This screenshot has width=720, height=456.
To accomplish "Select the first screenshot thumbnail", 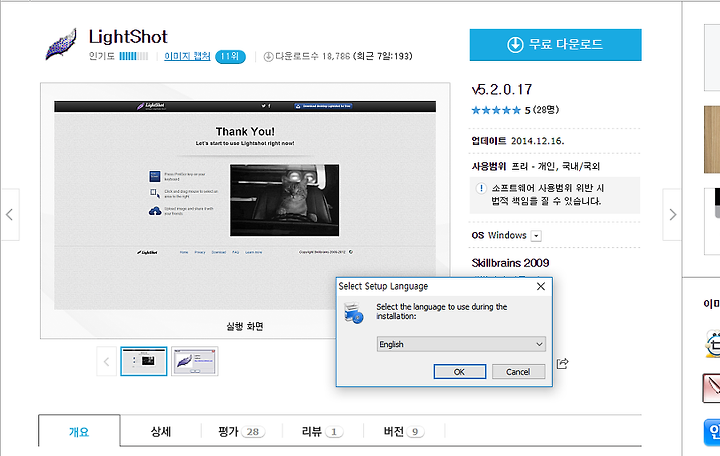I will 144,361.
